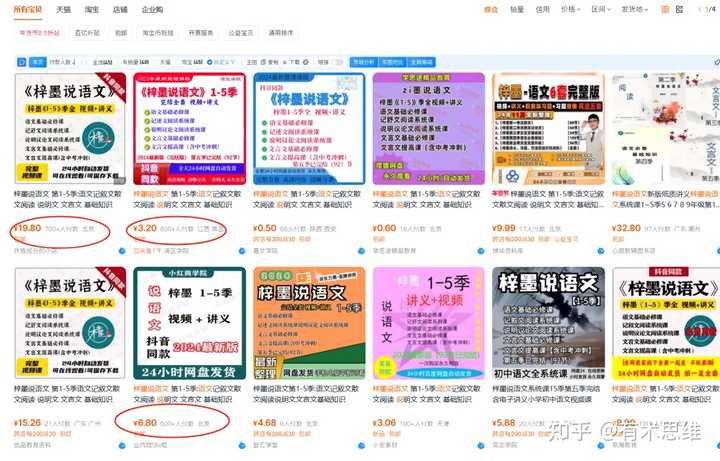Switch to the 天猫 tab
This screenshot has height=461, width=720.
(x=63, y=9)
